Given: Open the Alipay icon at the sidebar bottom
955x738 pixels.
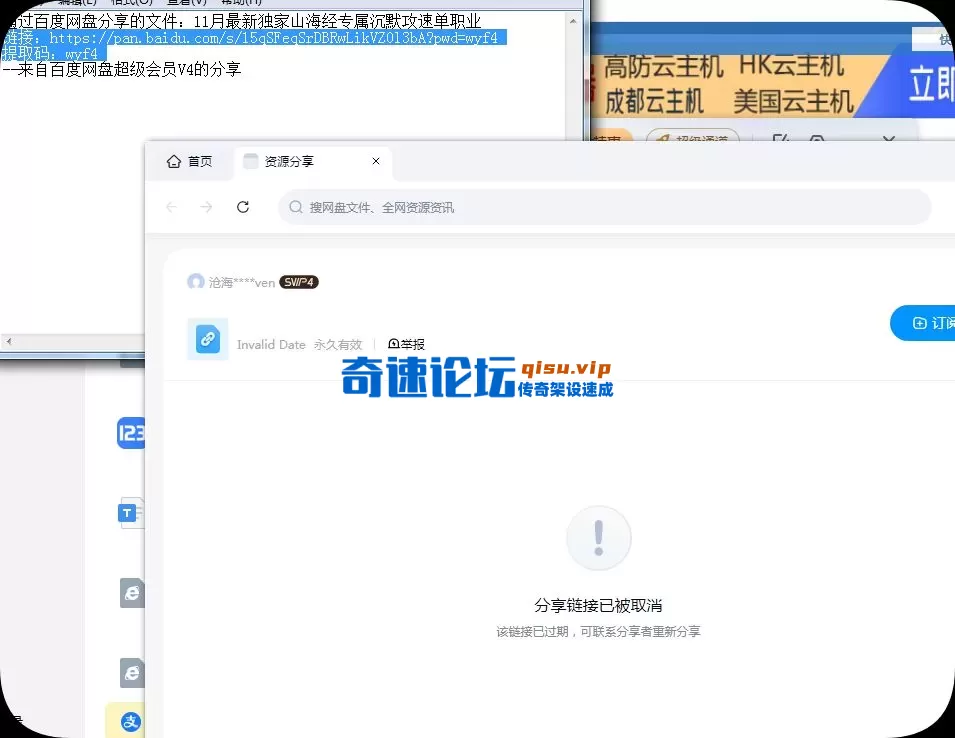Looking at the screenshot, I should [x=131, y=720].
